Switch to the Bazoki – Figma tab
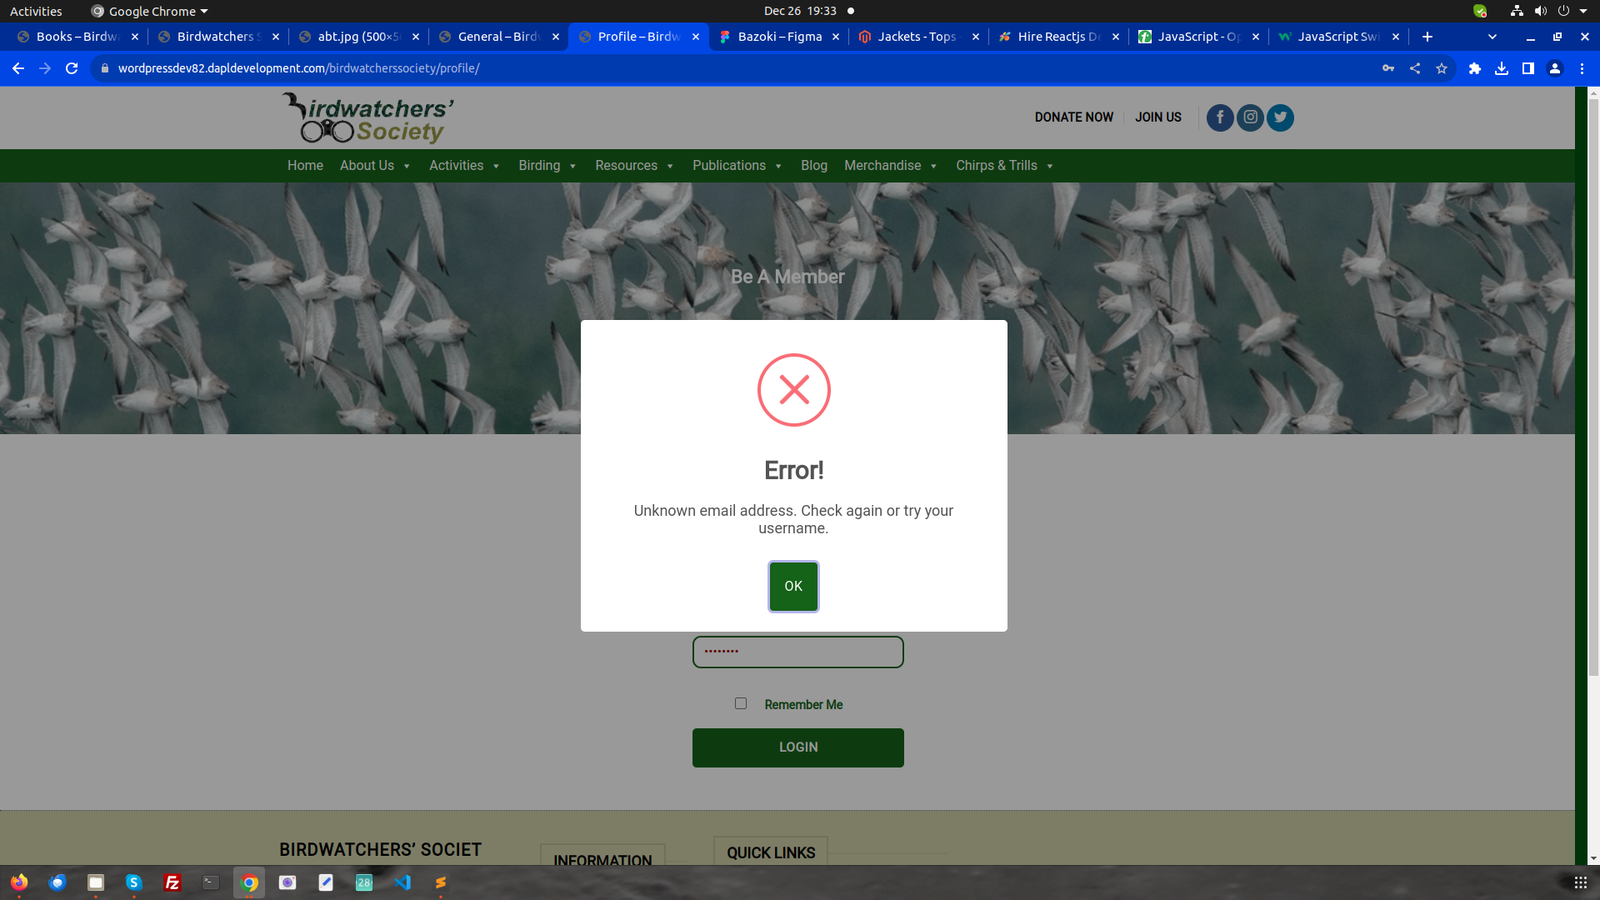This screenshot has height=900, width=1600. tap(779, 37)
